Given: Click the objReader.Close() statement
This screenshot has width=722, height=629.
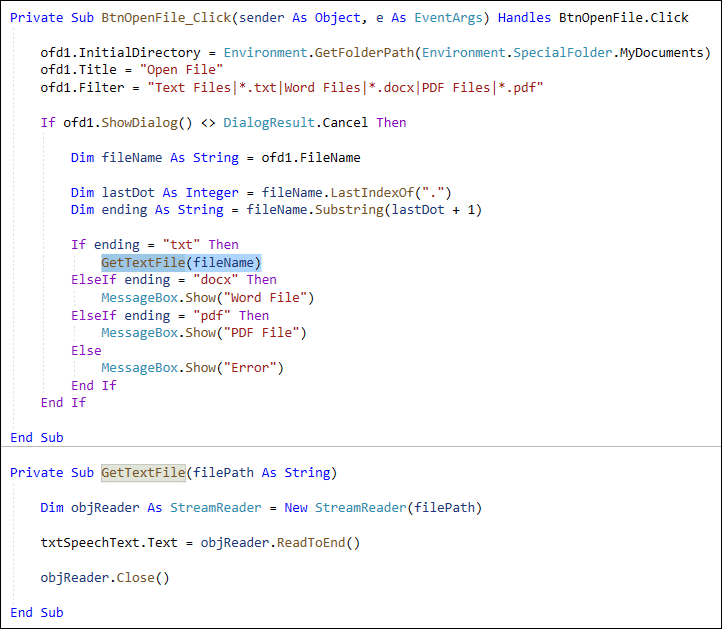Looking at the screenshot, I should (105, 577).
